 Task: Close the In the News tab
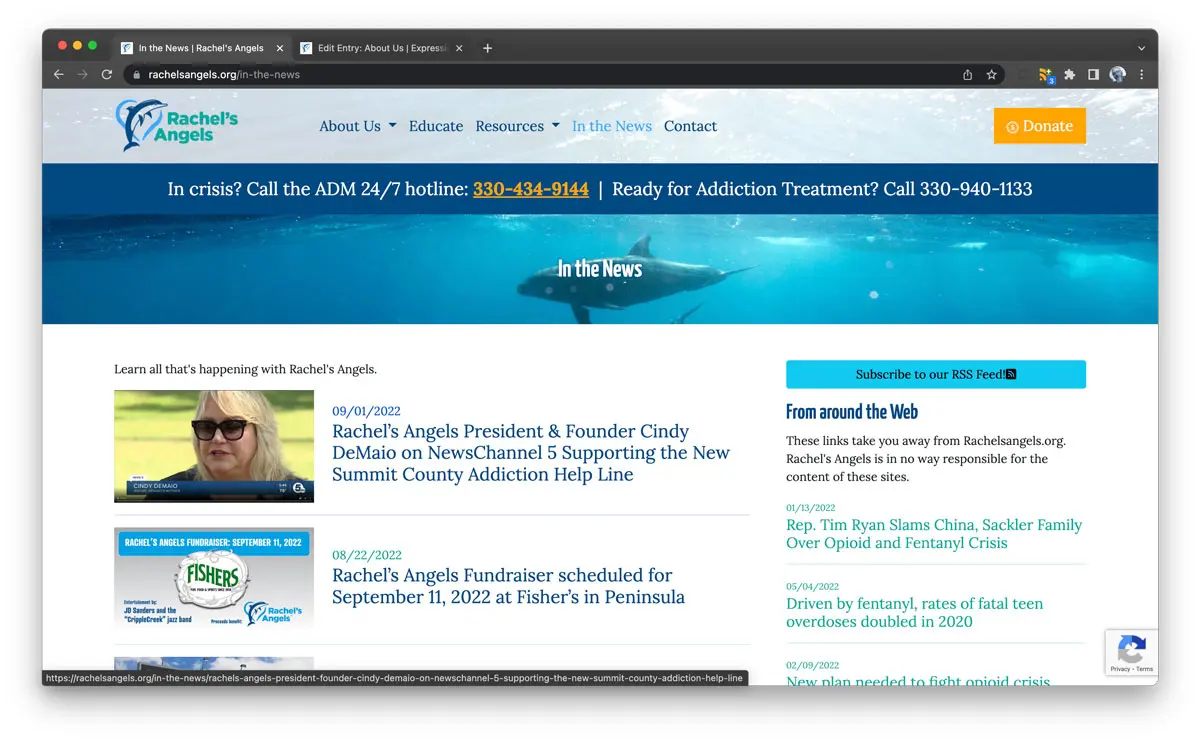(279, 48)
